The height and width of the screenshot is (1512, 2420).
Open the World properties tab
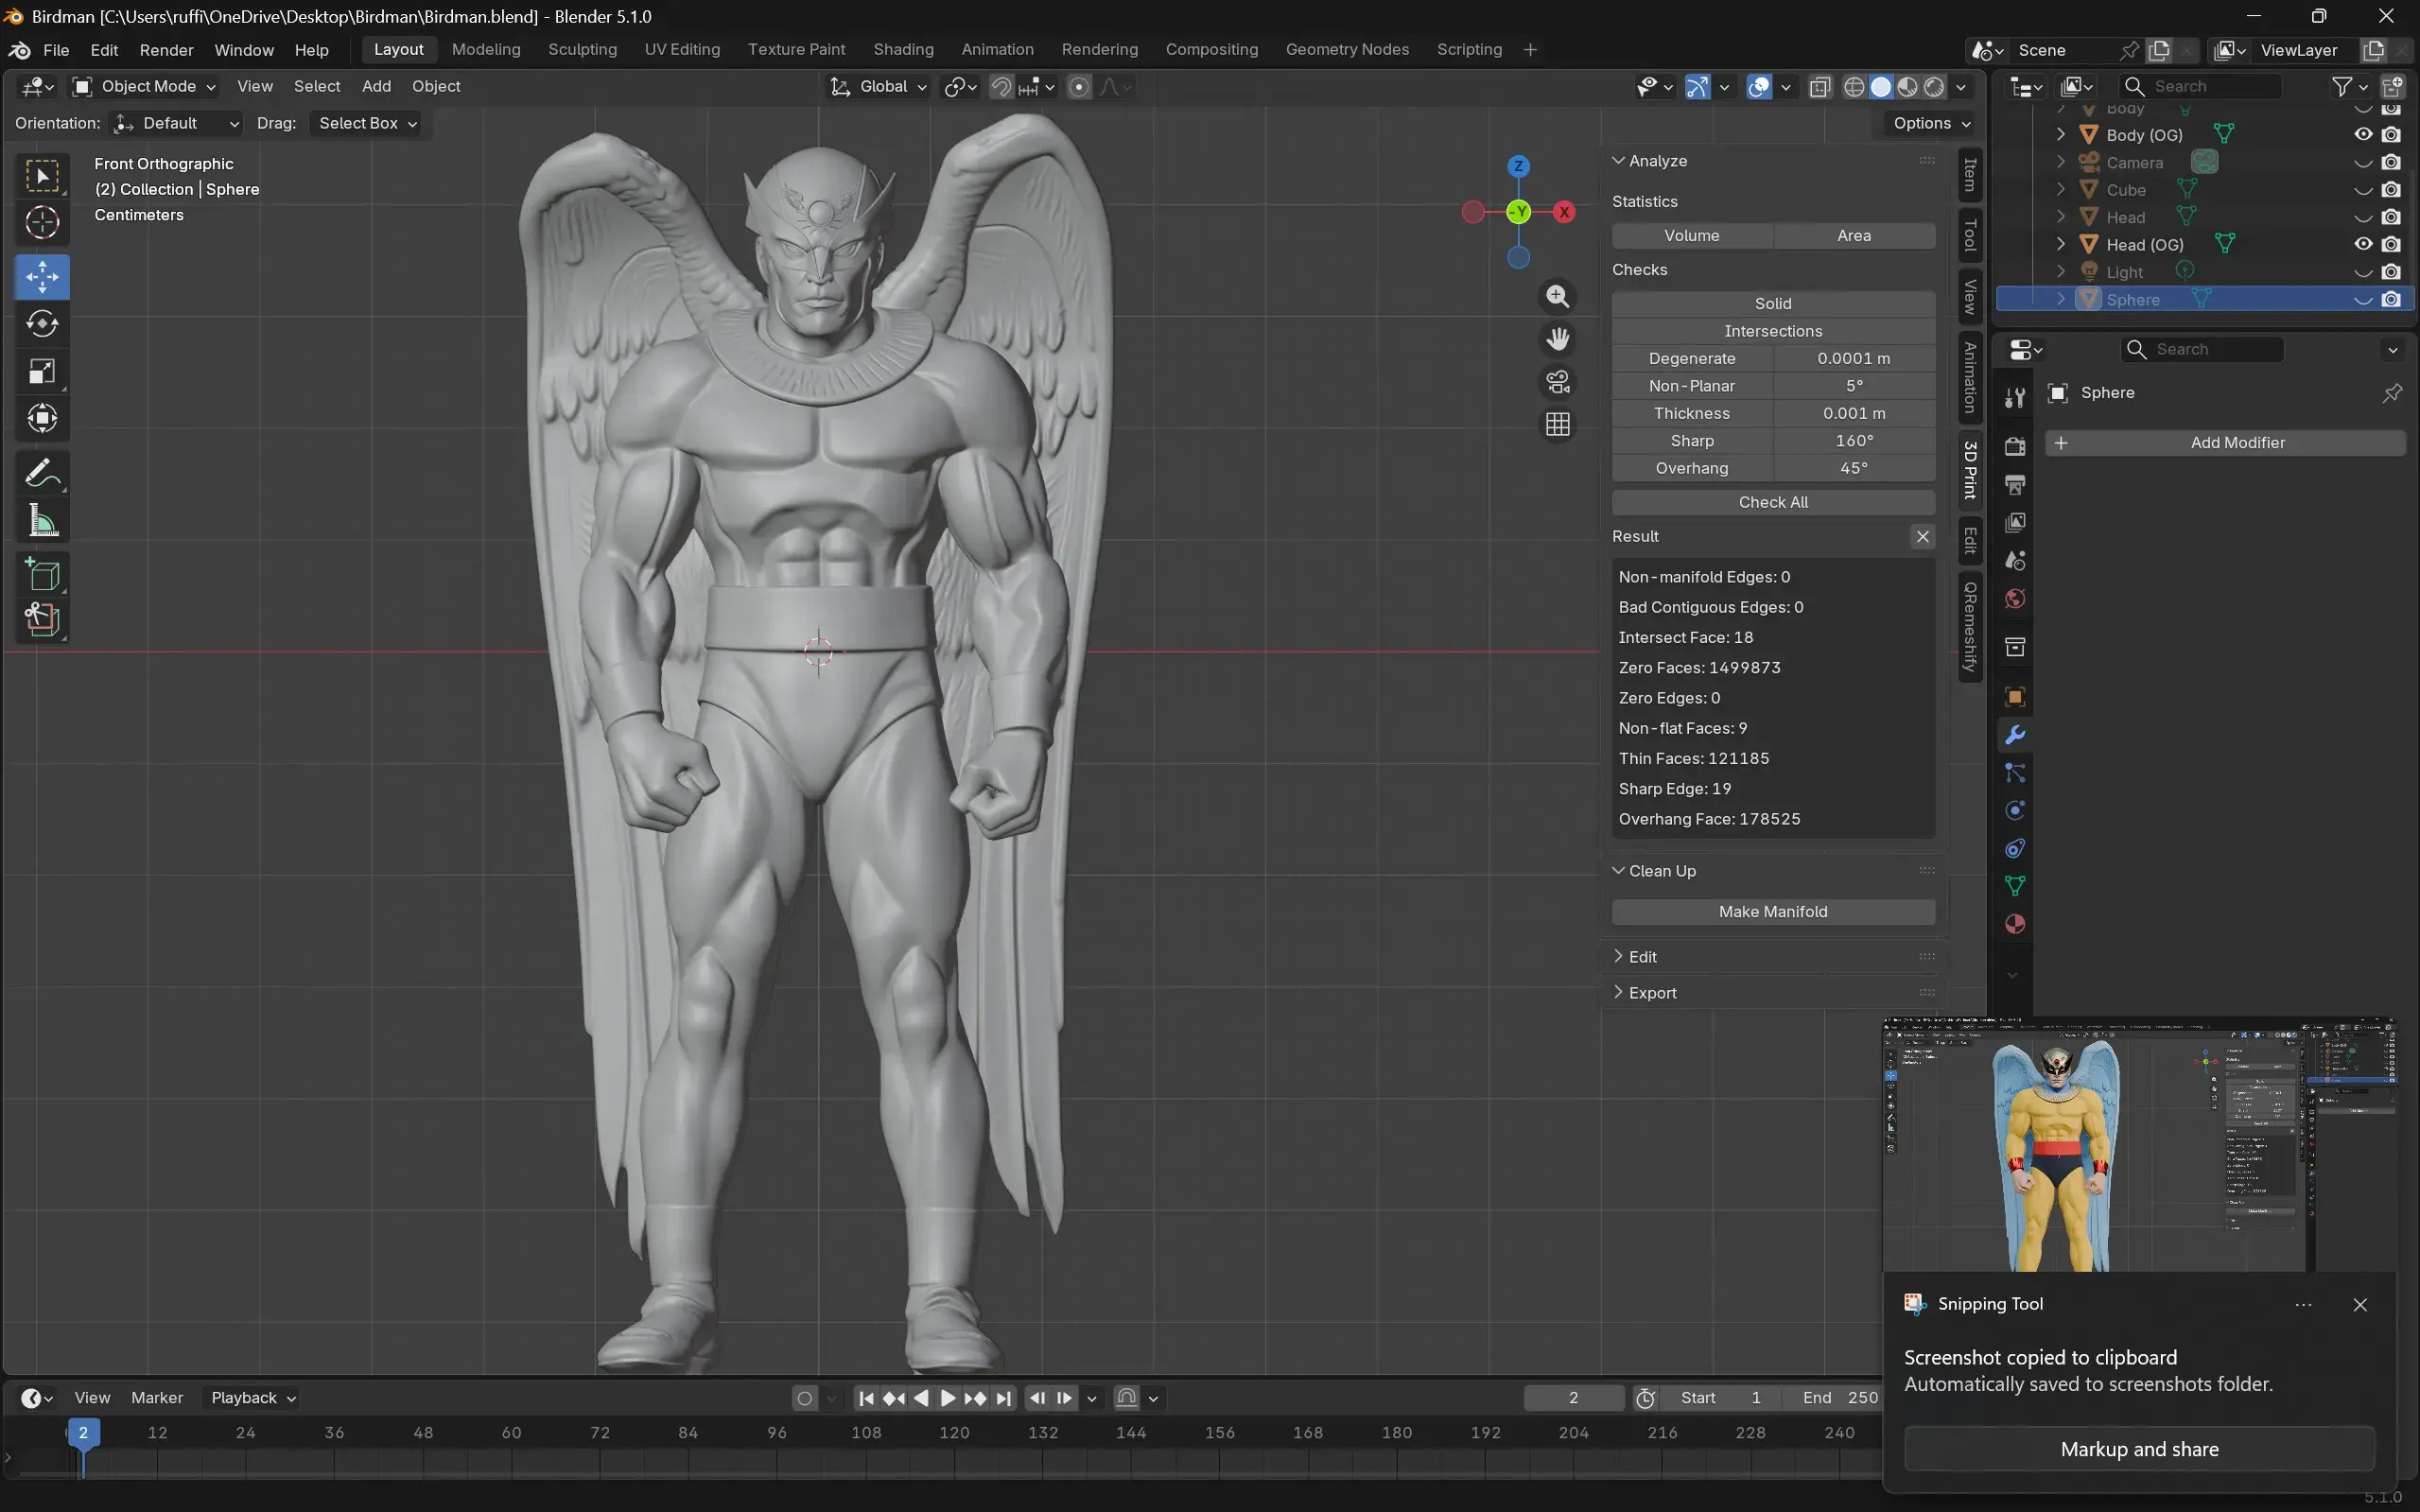[x=2015, y=598]
